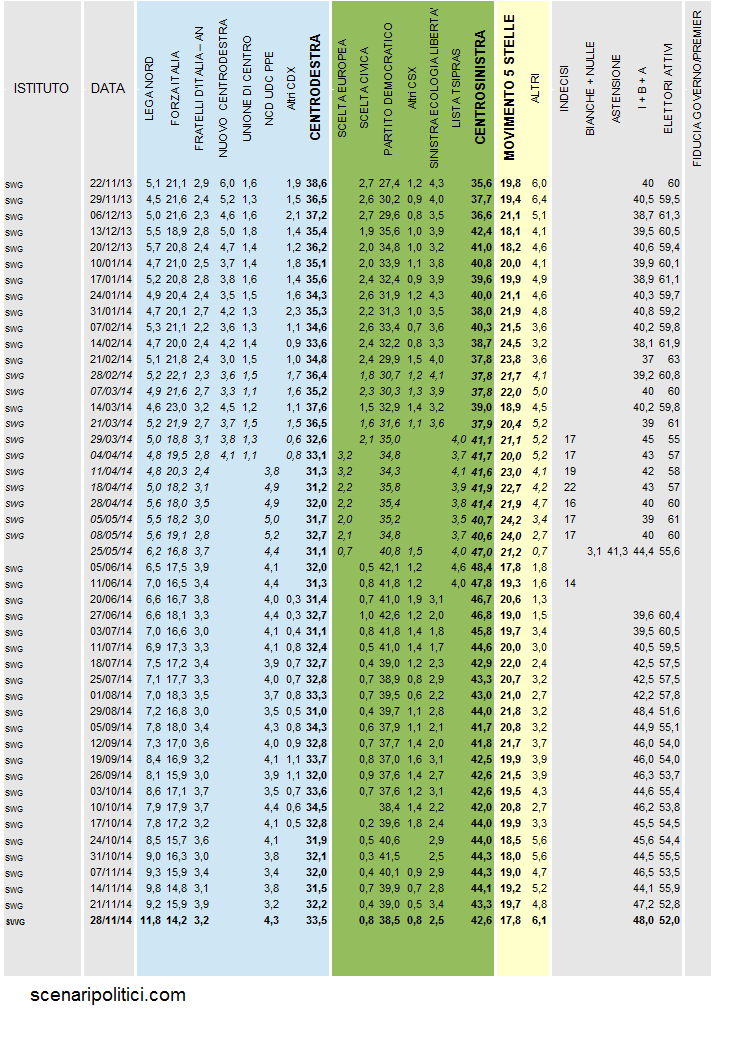Click Centrodestra 33,5 in 28/11/14 row

click(x=316, y=920)
